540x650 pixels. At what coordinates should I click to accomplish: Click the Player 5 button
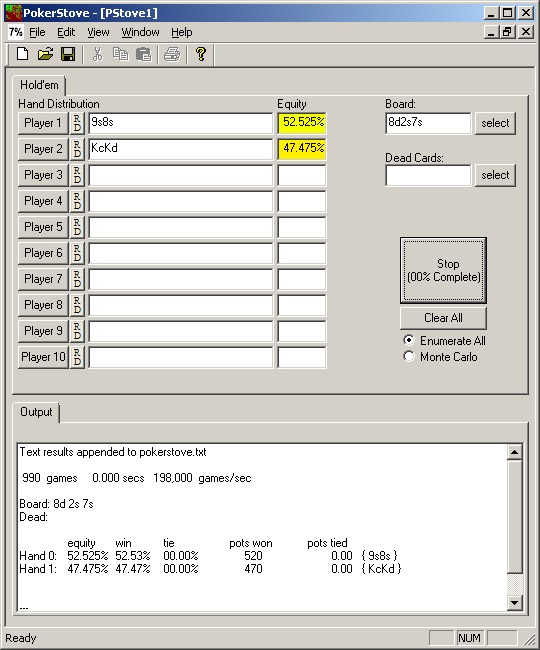pos(43,227)
